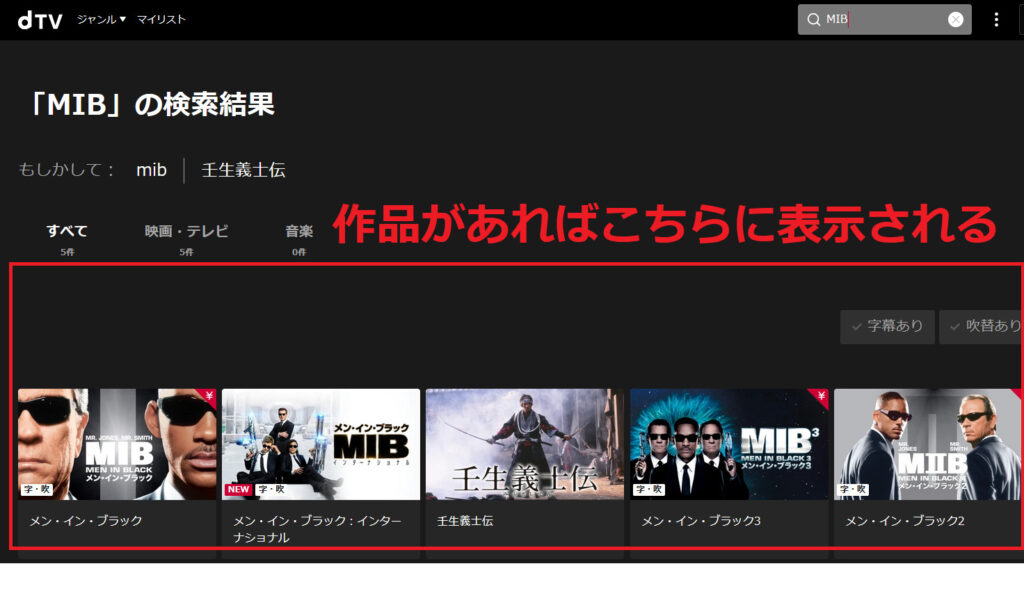1024x605 pixels.
Task: Select the suggested term 壬生義士伝
Action: pyautogui.click(x=243, y=170)
